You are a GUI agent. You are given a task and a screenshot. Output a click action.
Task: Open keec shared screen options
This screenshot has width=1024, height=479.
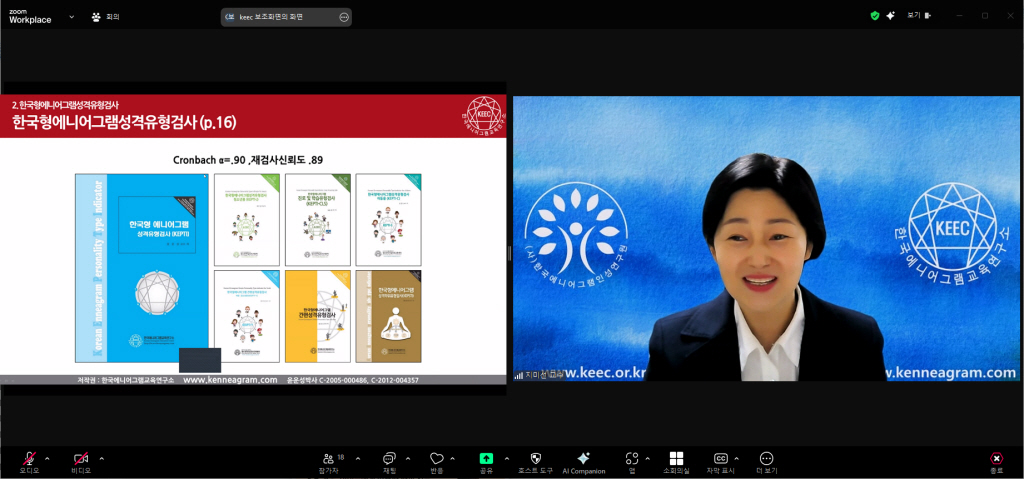coord(344,17)
